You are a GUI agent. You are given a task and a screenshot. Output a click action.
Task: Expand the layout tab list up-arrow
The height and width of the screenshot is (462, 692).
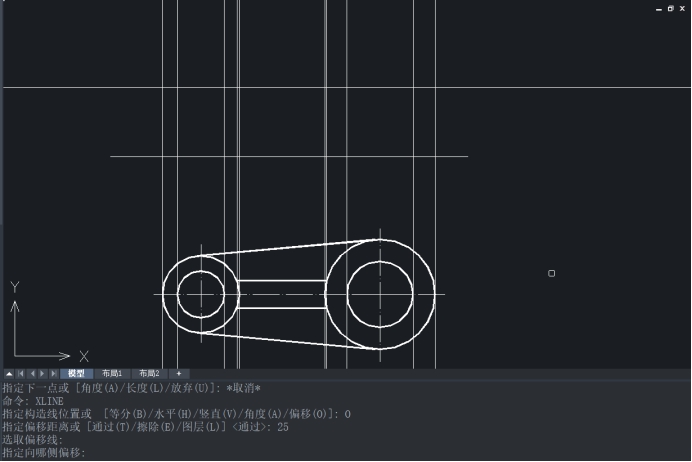9,373
